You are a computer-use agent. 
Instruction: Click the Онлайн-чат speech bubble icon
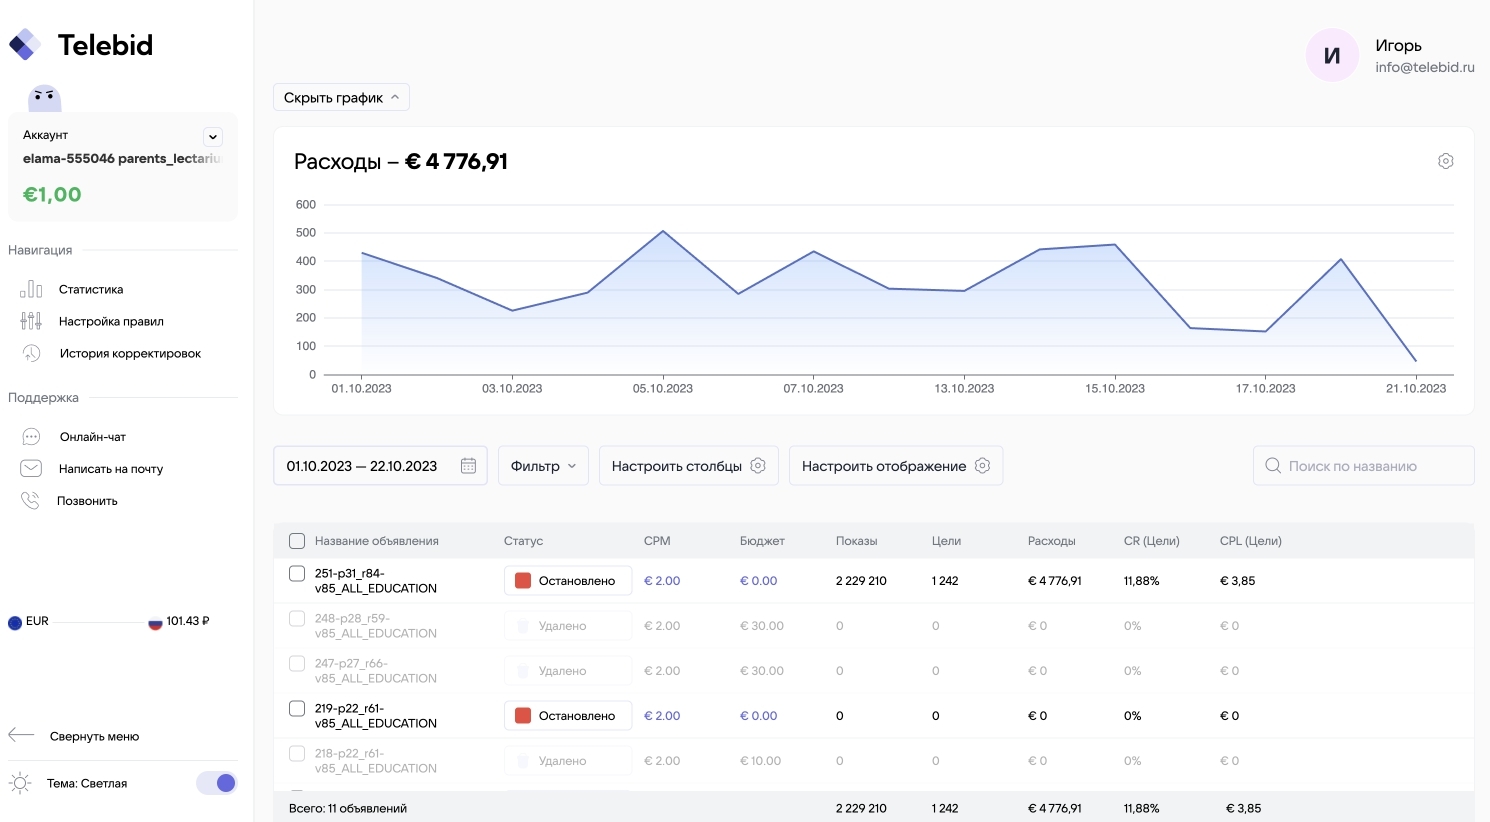(31, 437)
